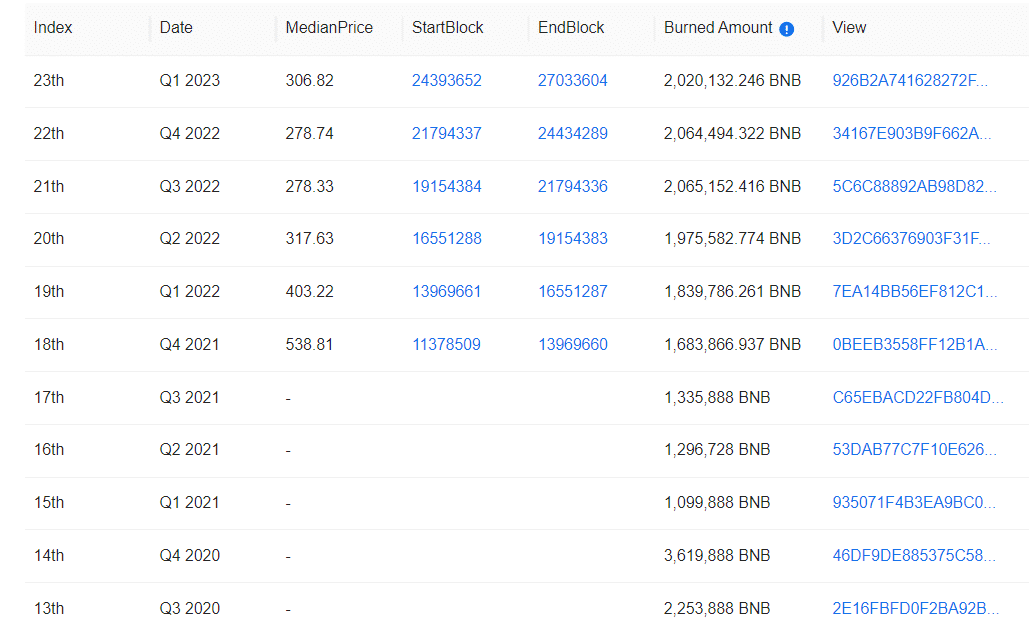
Task: Open start block 21794337
Action: point(446,134)
